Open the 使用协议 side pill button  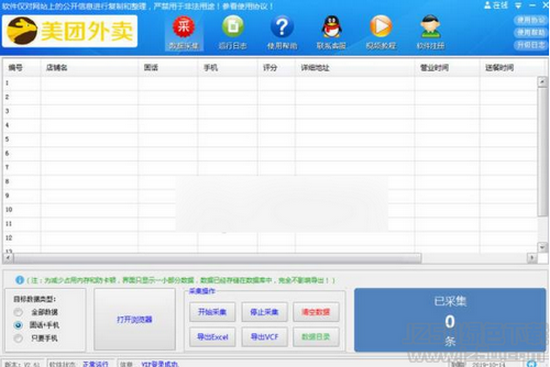(531, 20)
